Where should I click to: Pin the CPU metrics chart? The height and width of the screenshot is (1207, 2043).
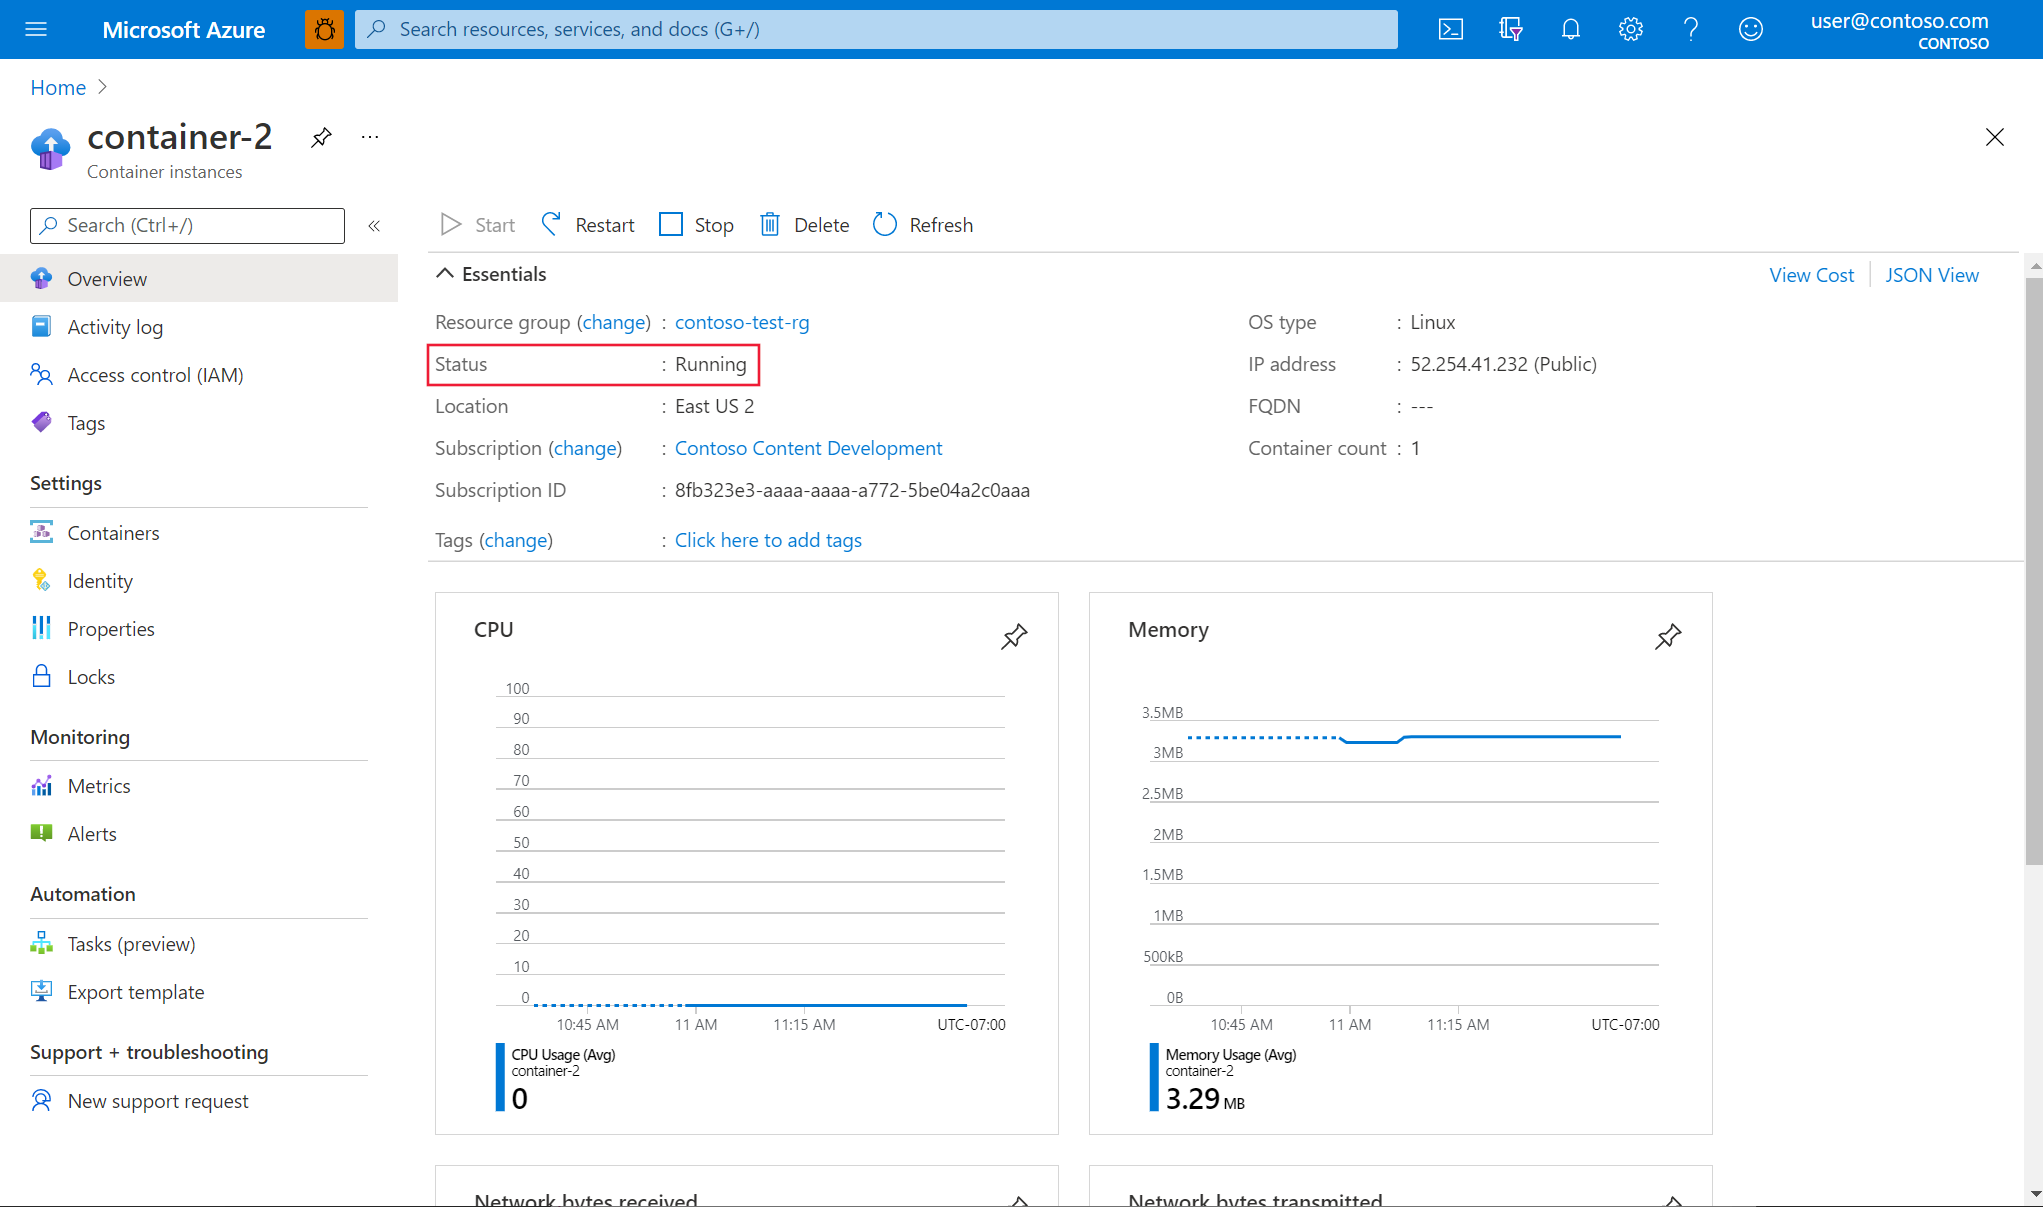click(x=1014, y=635)
